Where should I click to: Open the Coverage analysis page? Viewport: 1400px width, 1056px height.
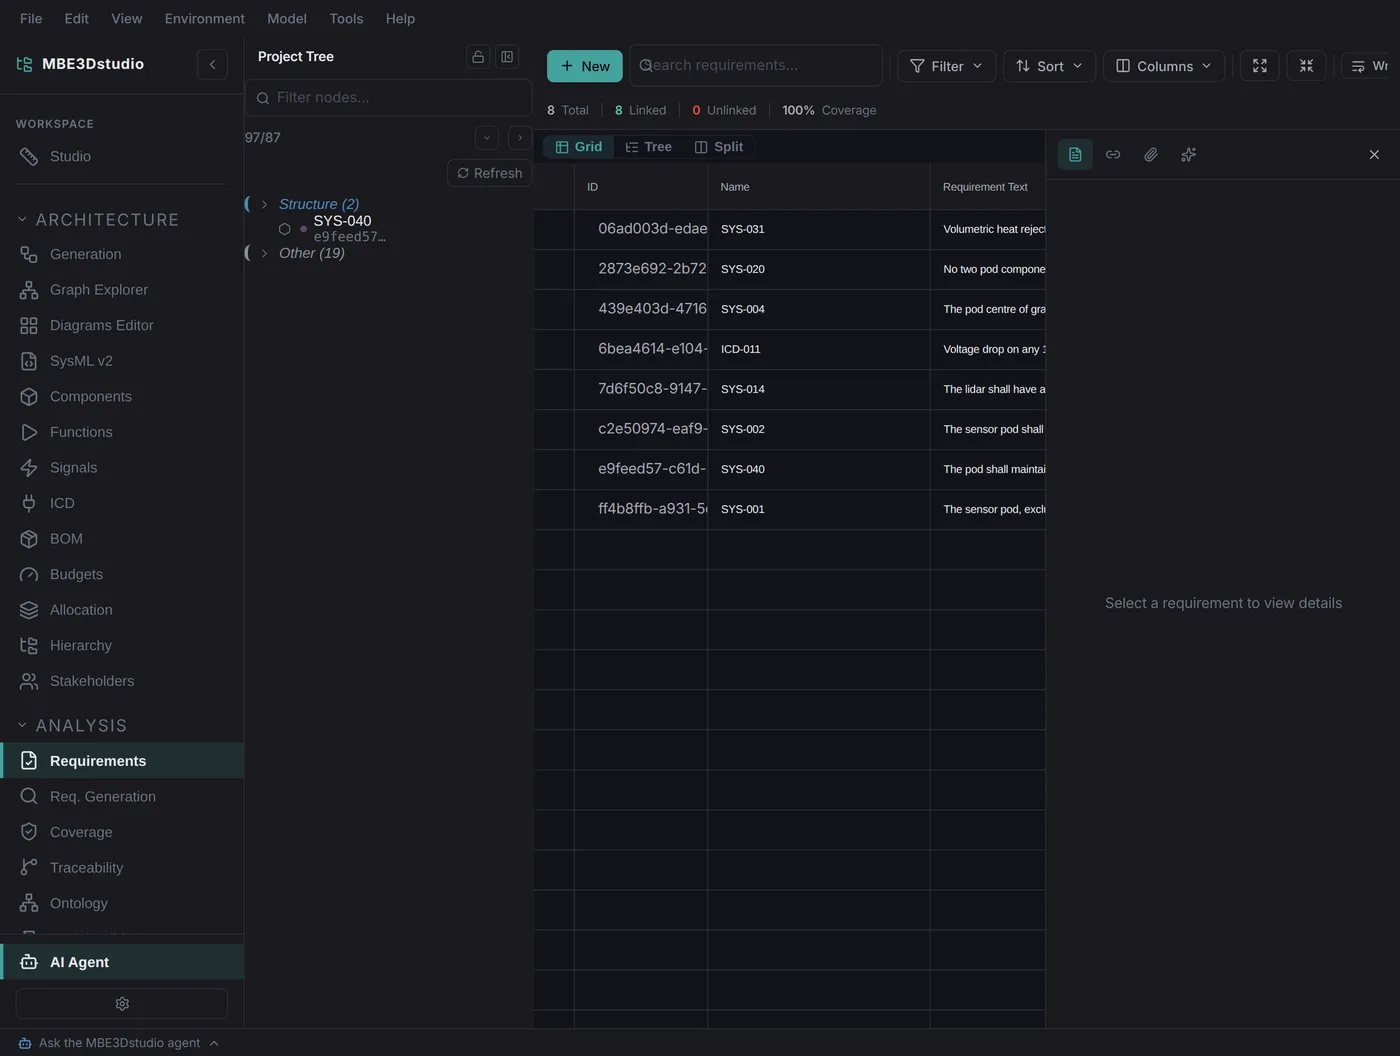pyautogui.click(x=122, y=832)
